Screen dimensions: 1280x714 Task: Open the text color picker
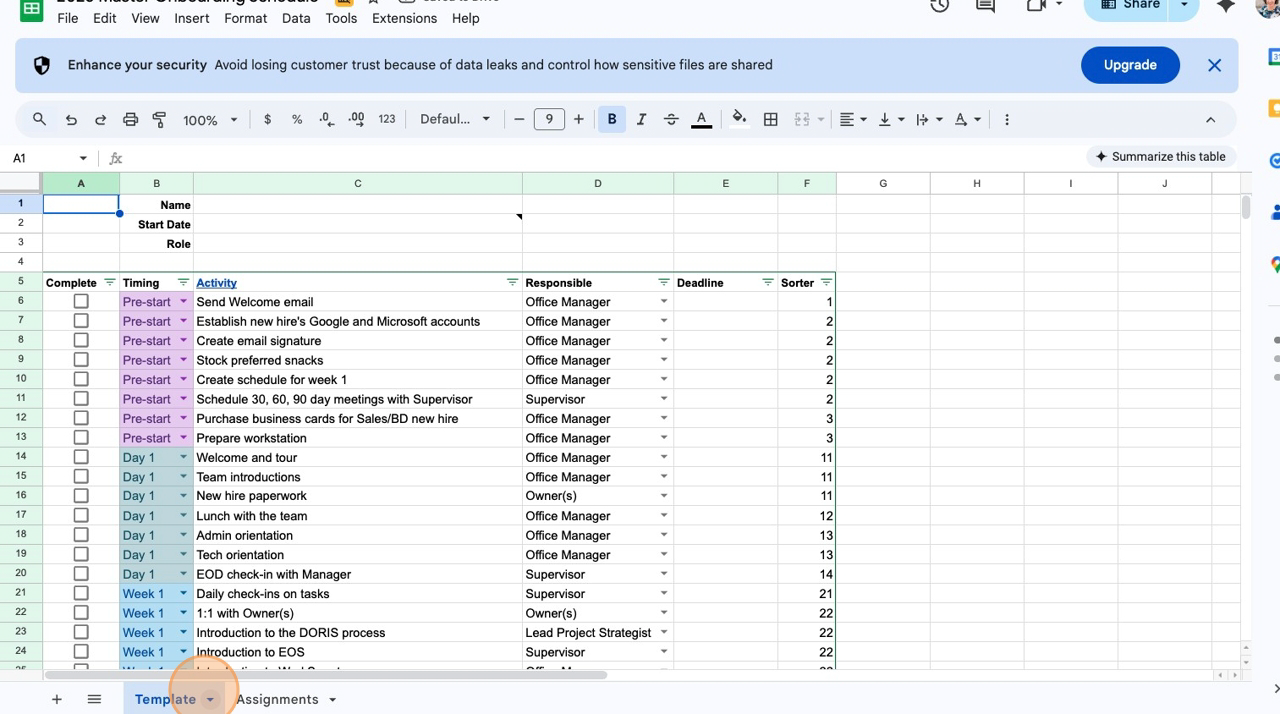[x=702, y=119]
